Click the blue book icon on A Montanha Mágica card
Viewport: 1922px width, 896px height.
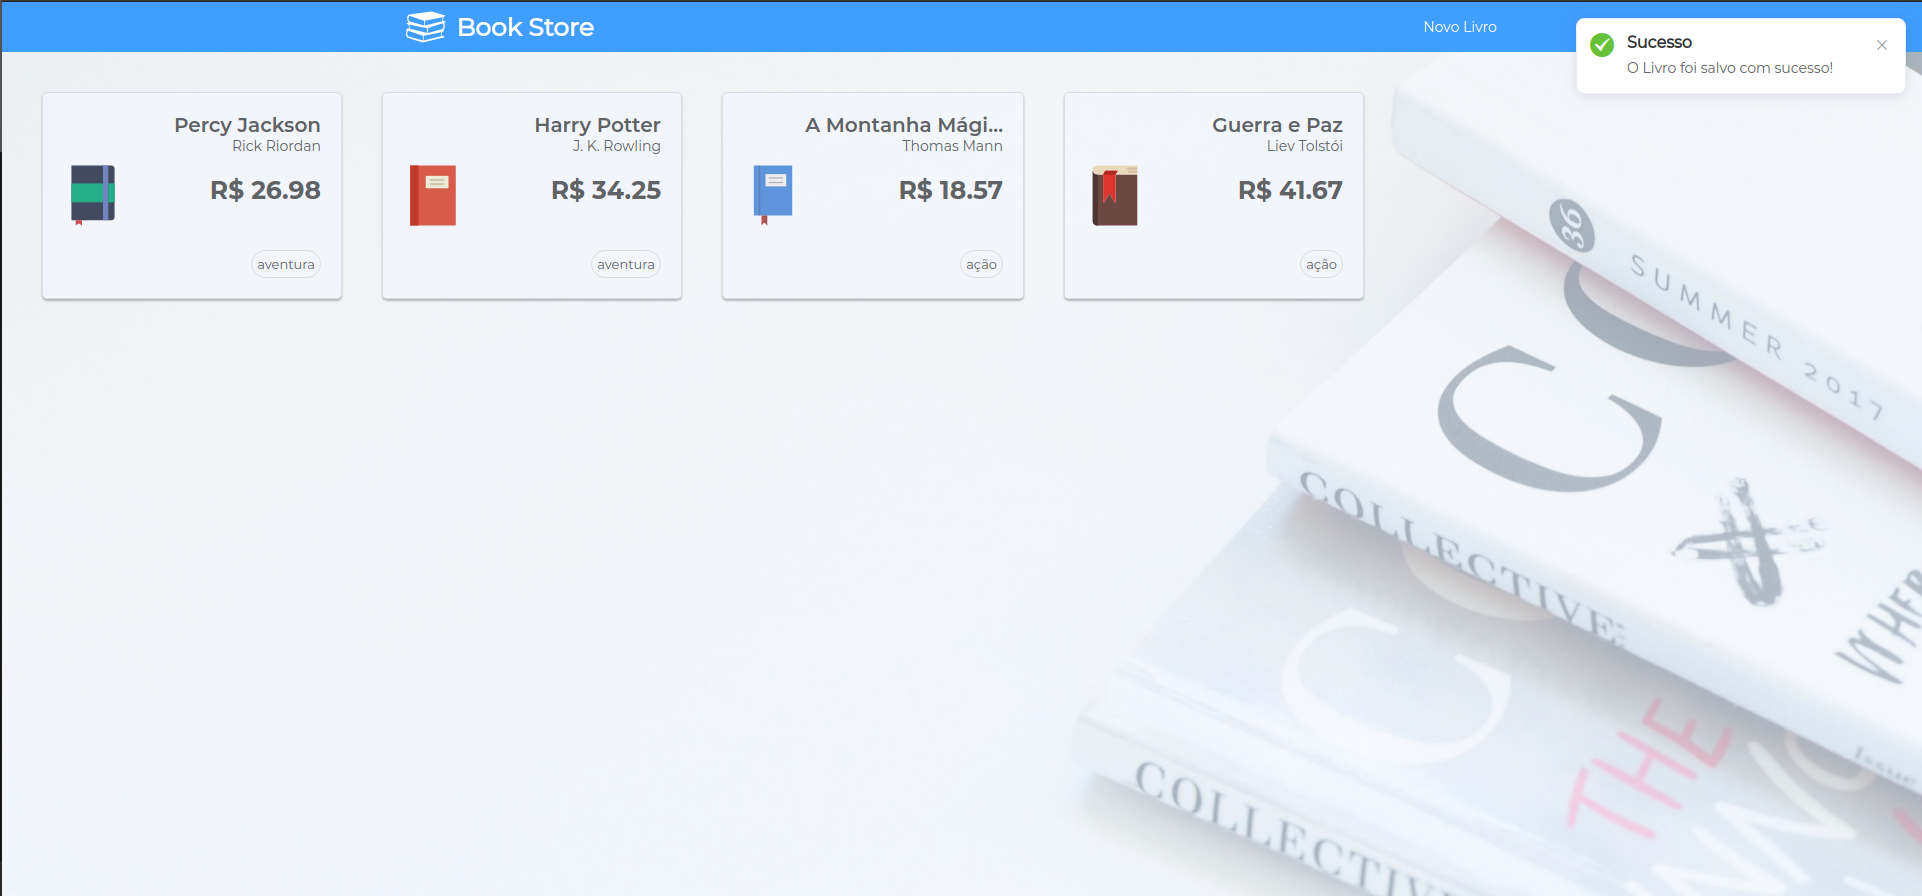773,195
